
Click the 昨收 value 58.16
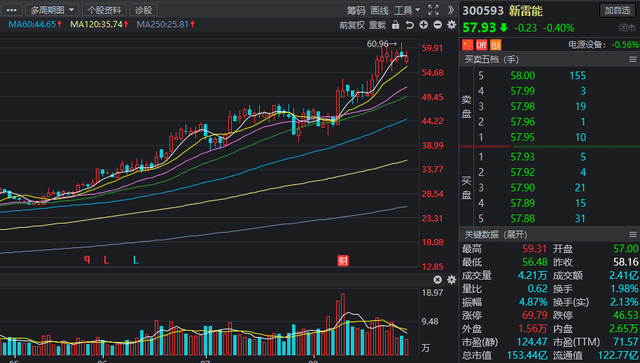[x=626, y=262]
